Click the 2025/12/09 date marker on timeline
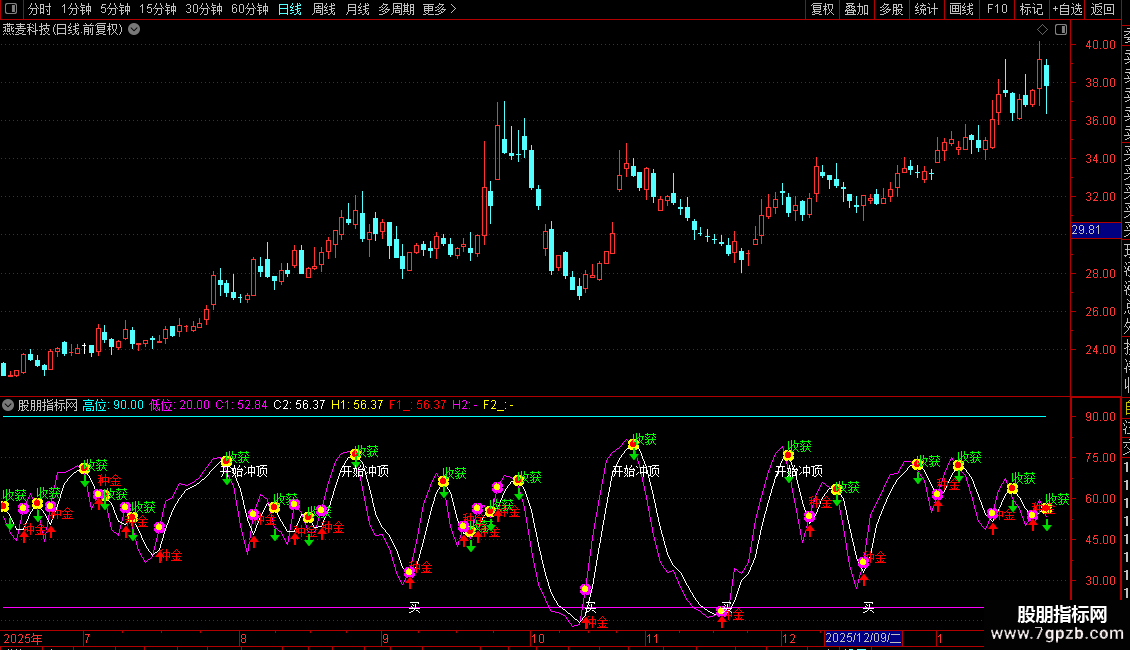 click(864, 638)
